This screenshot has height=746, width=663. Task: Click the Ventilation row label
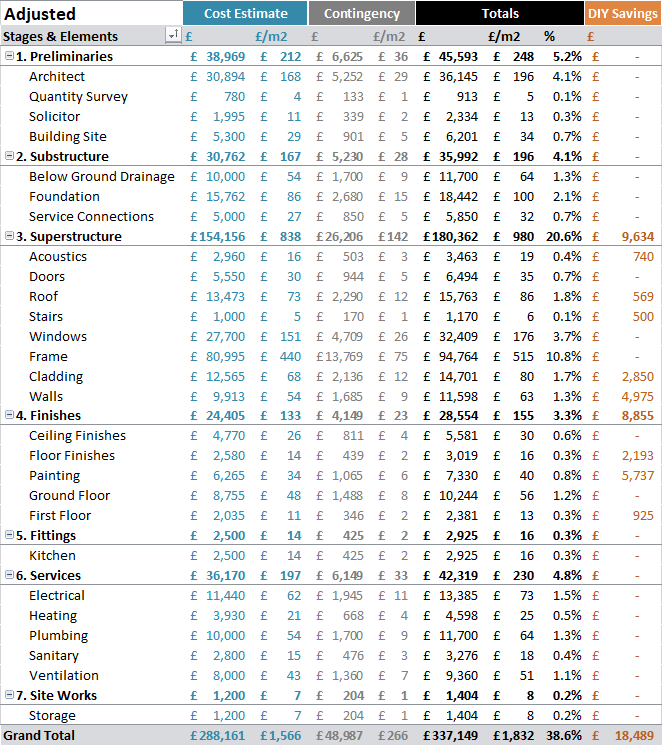coord(64,676)
